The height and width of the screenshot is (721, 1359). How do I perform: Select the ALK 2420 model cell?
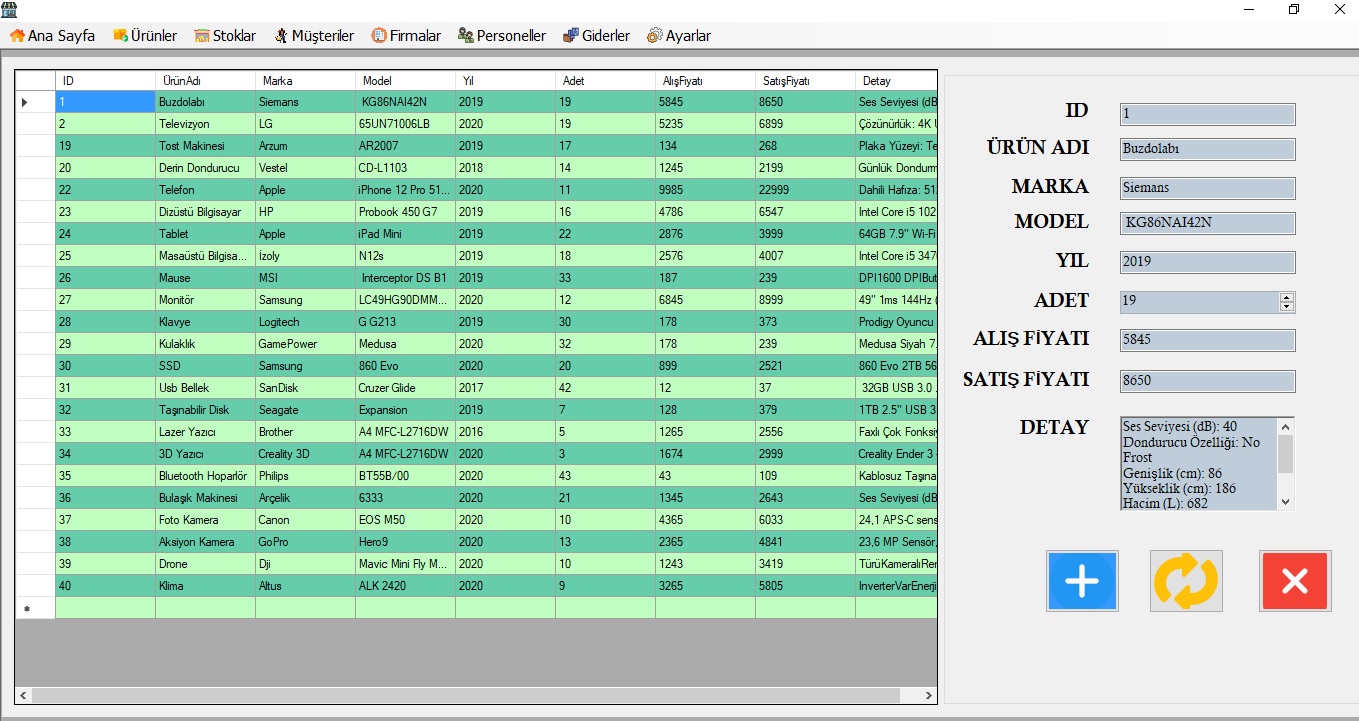(x=405, y=586)
